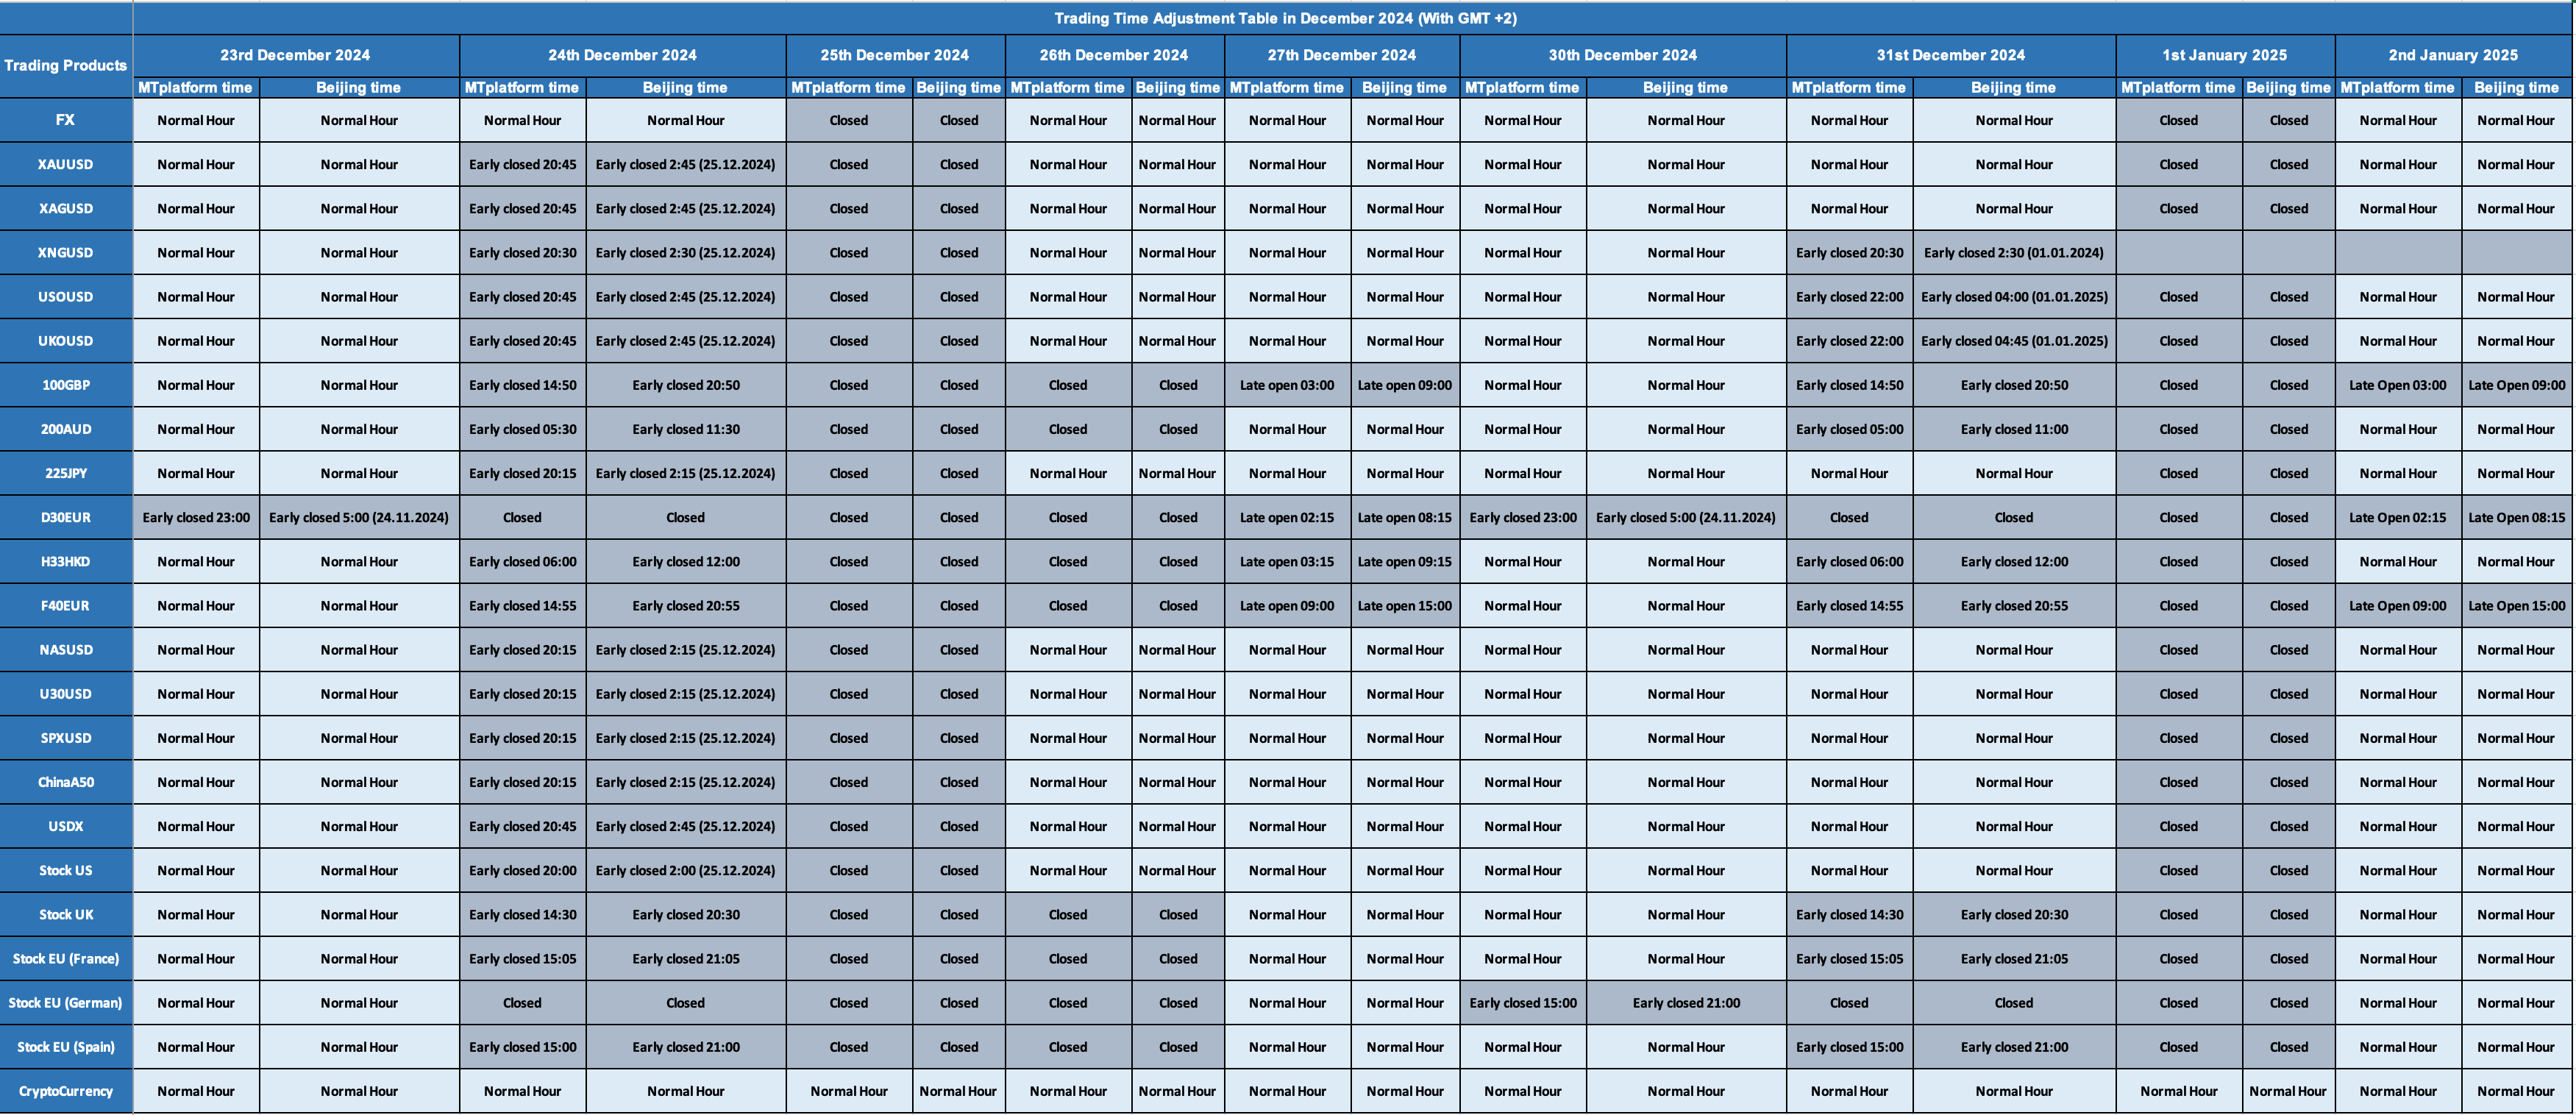Select the 'XNGUSD' product row label
The height and width of the screenshot is (1115, 2576).
66,252
